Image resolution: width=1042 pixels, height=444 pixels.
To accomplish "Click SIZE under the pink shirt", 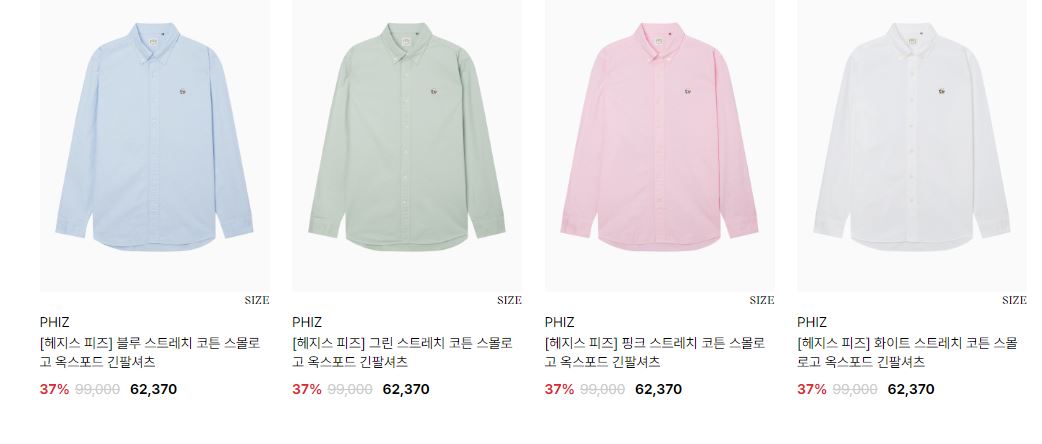I will pos(762,300).
